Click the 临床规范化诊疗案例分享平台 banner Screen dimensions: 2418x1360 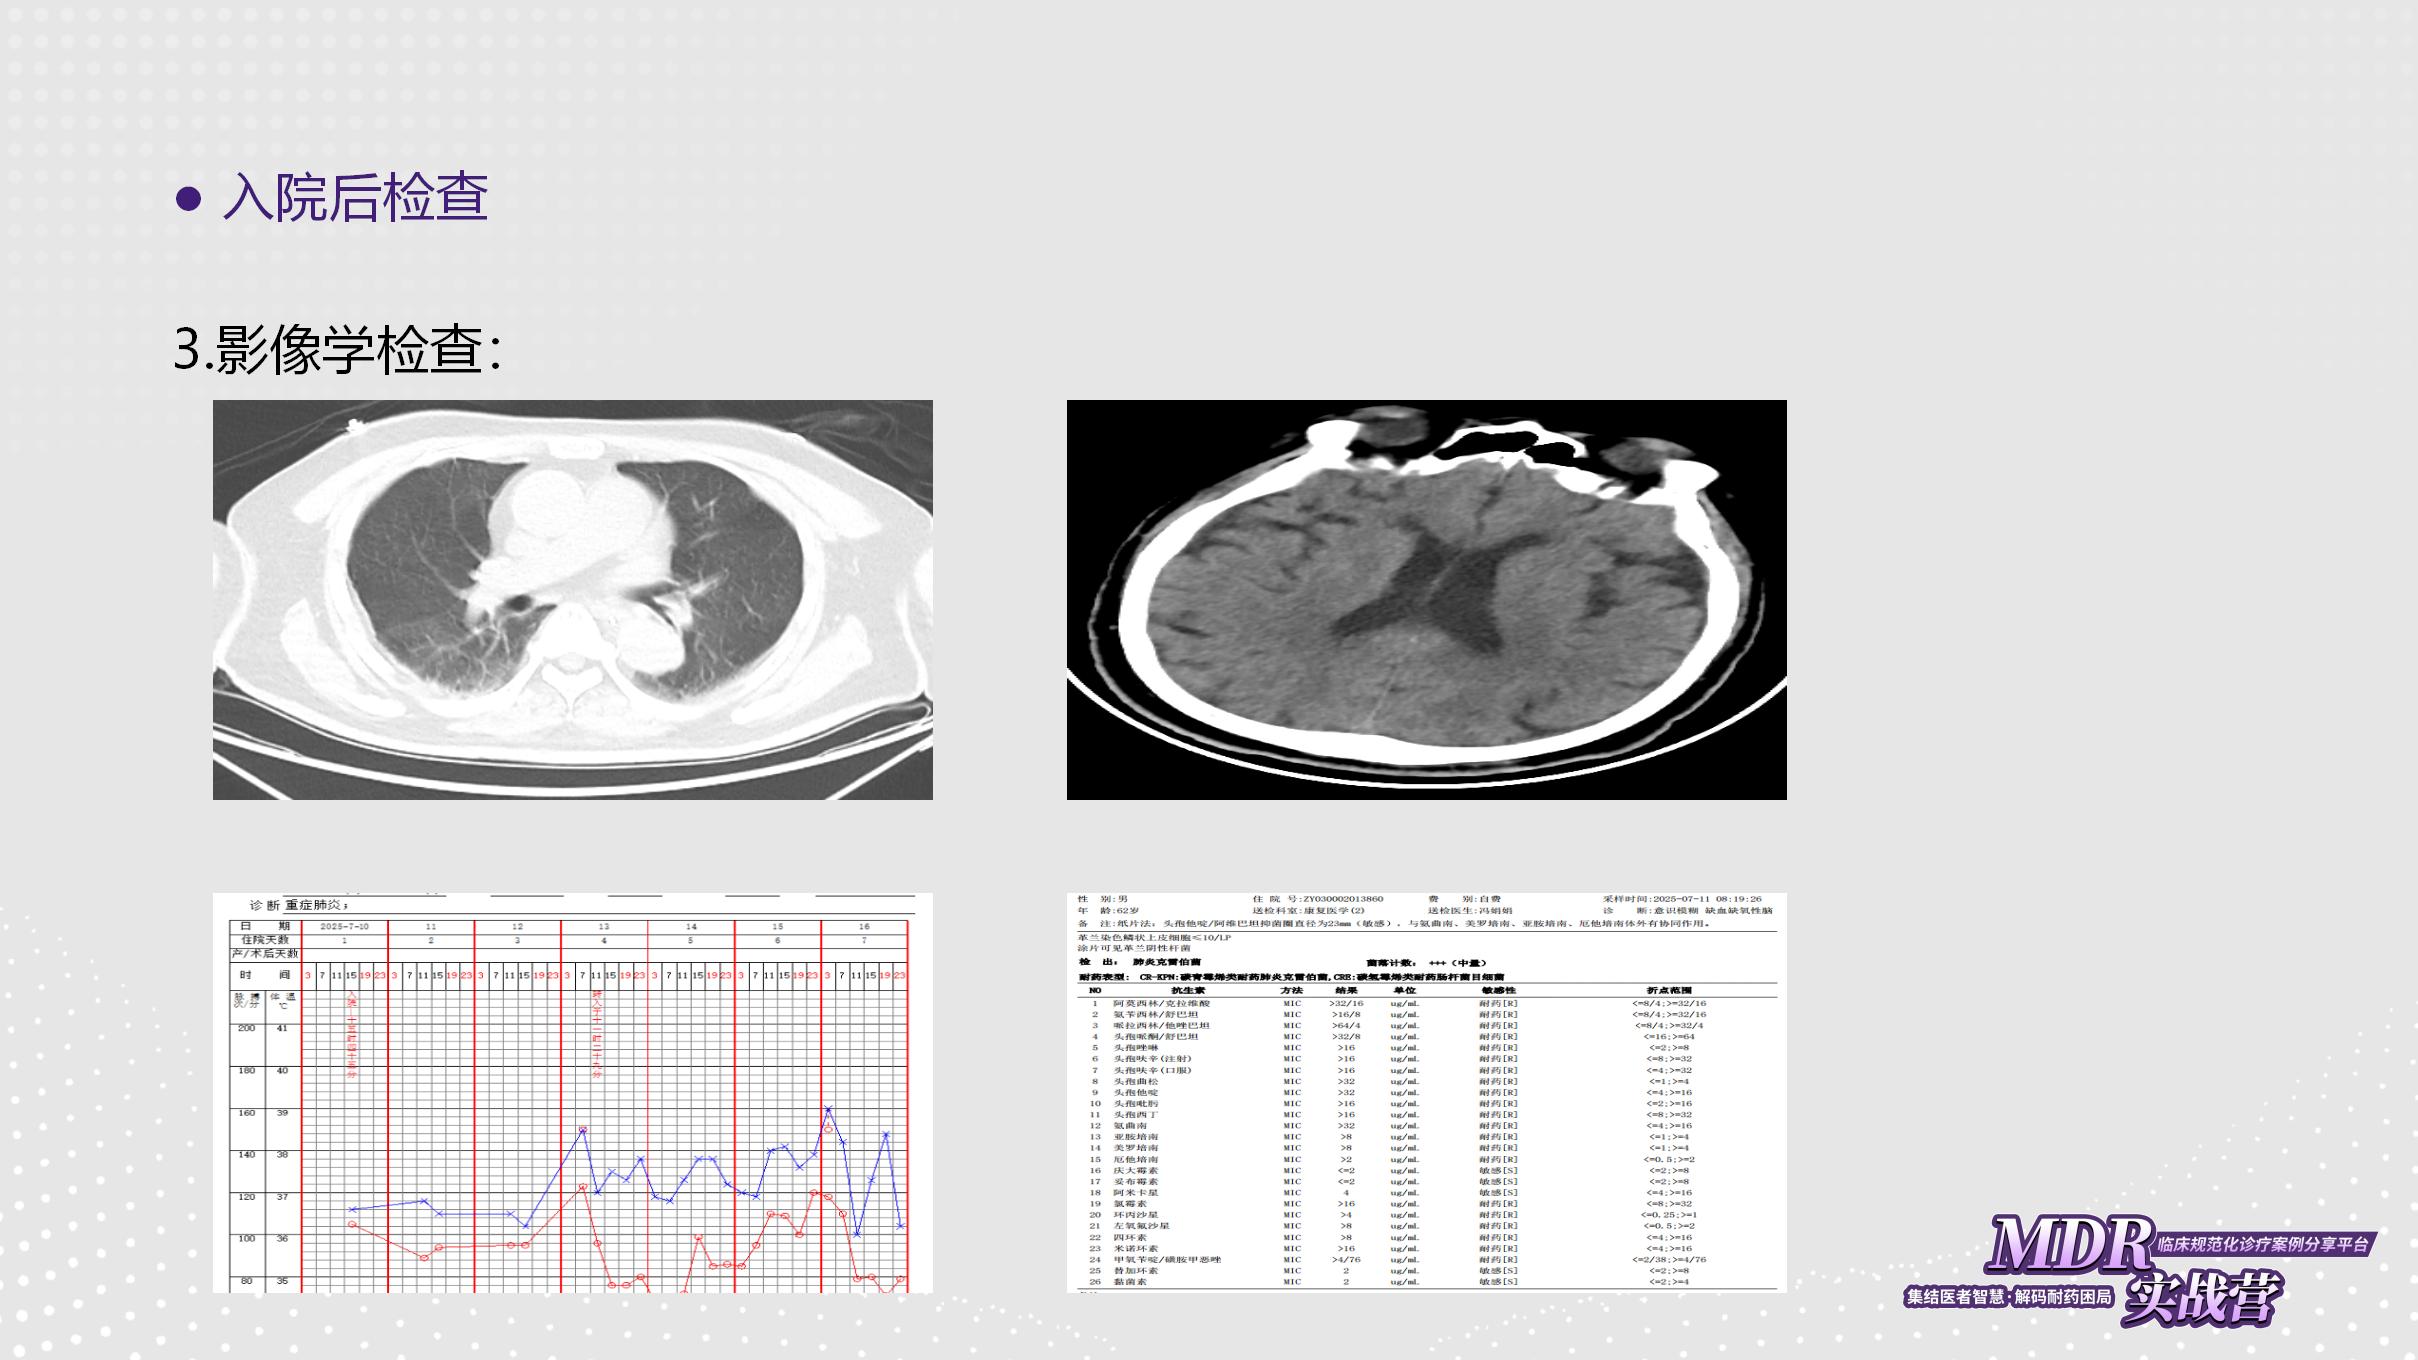coord(2263,1245)
